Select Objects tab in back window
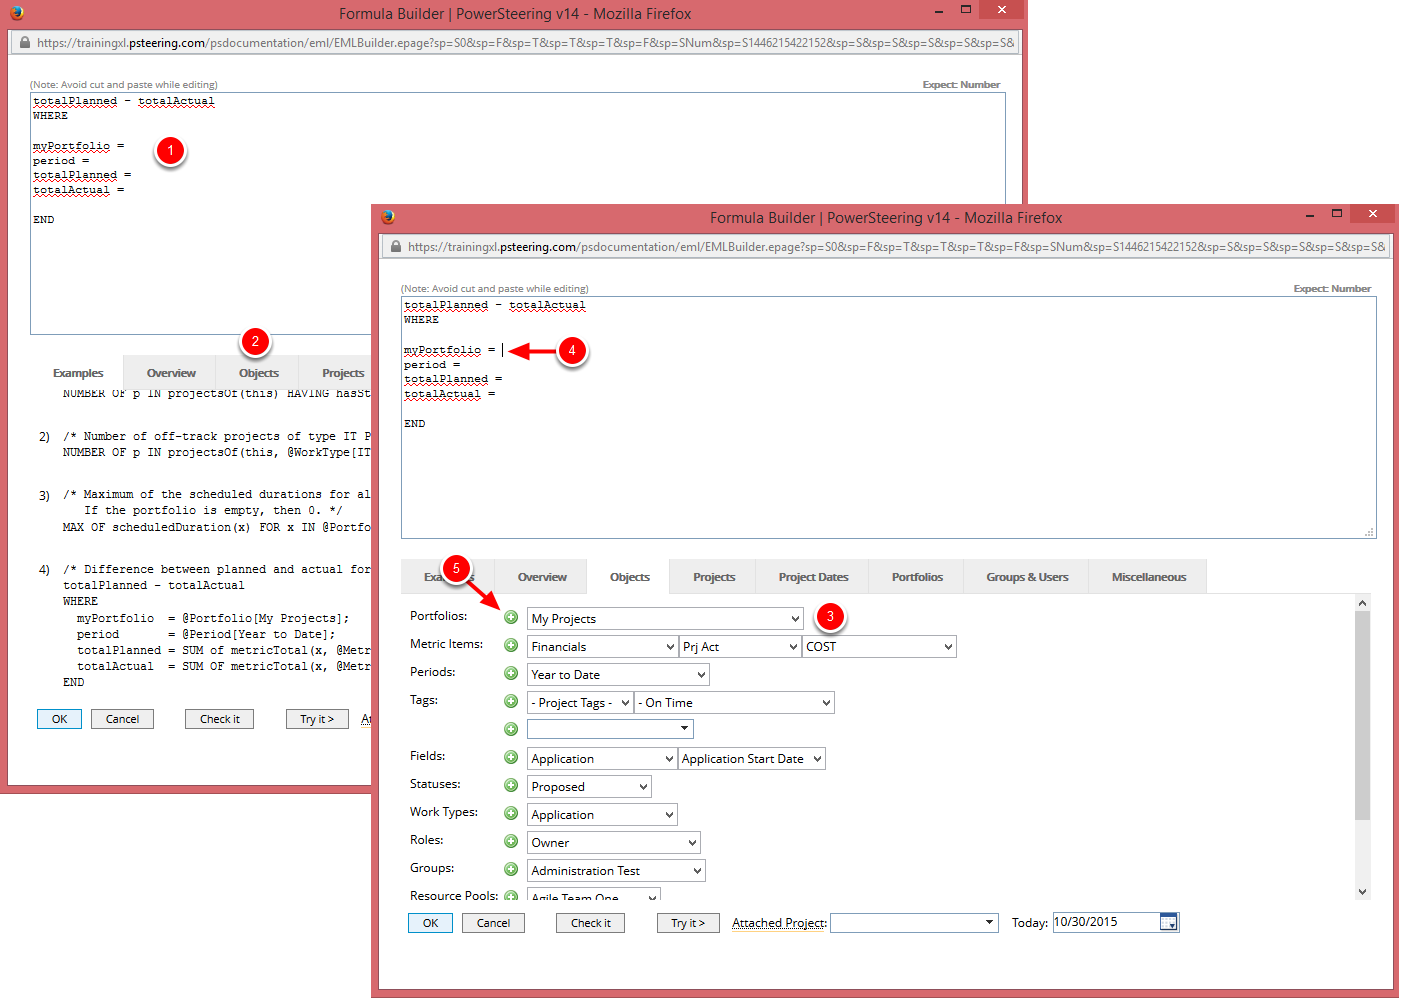Screen dimensions: 1408x998 pyautogui.click(x=259, y=373)
